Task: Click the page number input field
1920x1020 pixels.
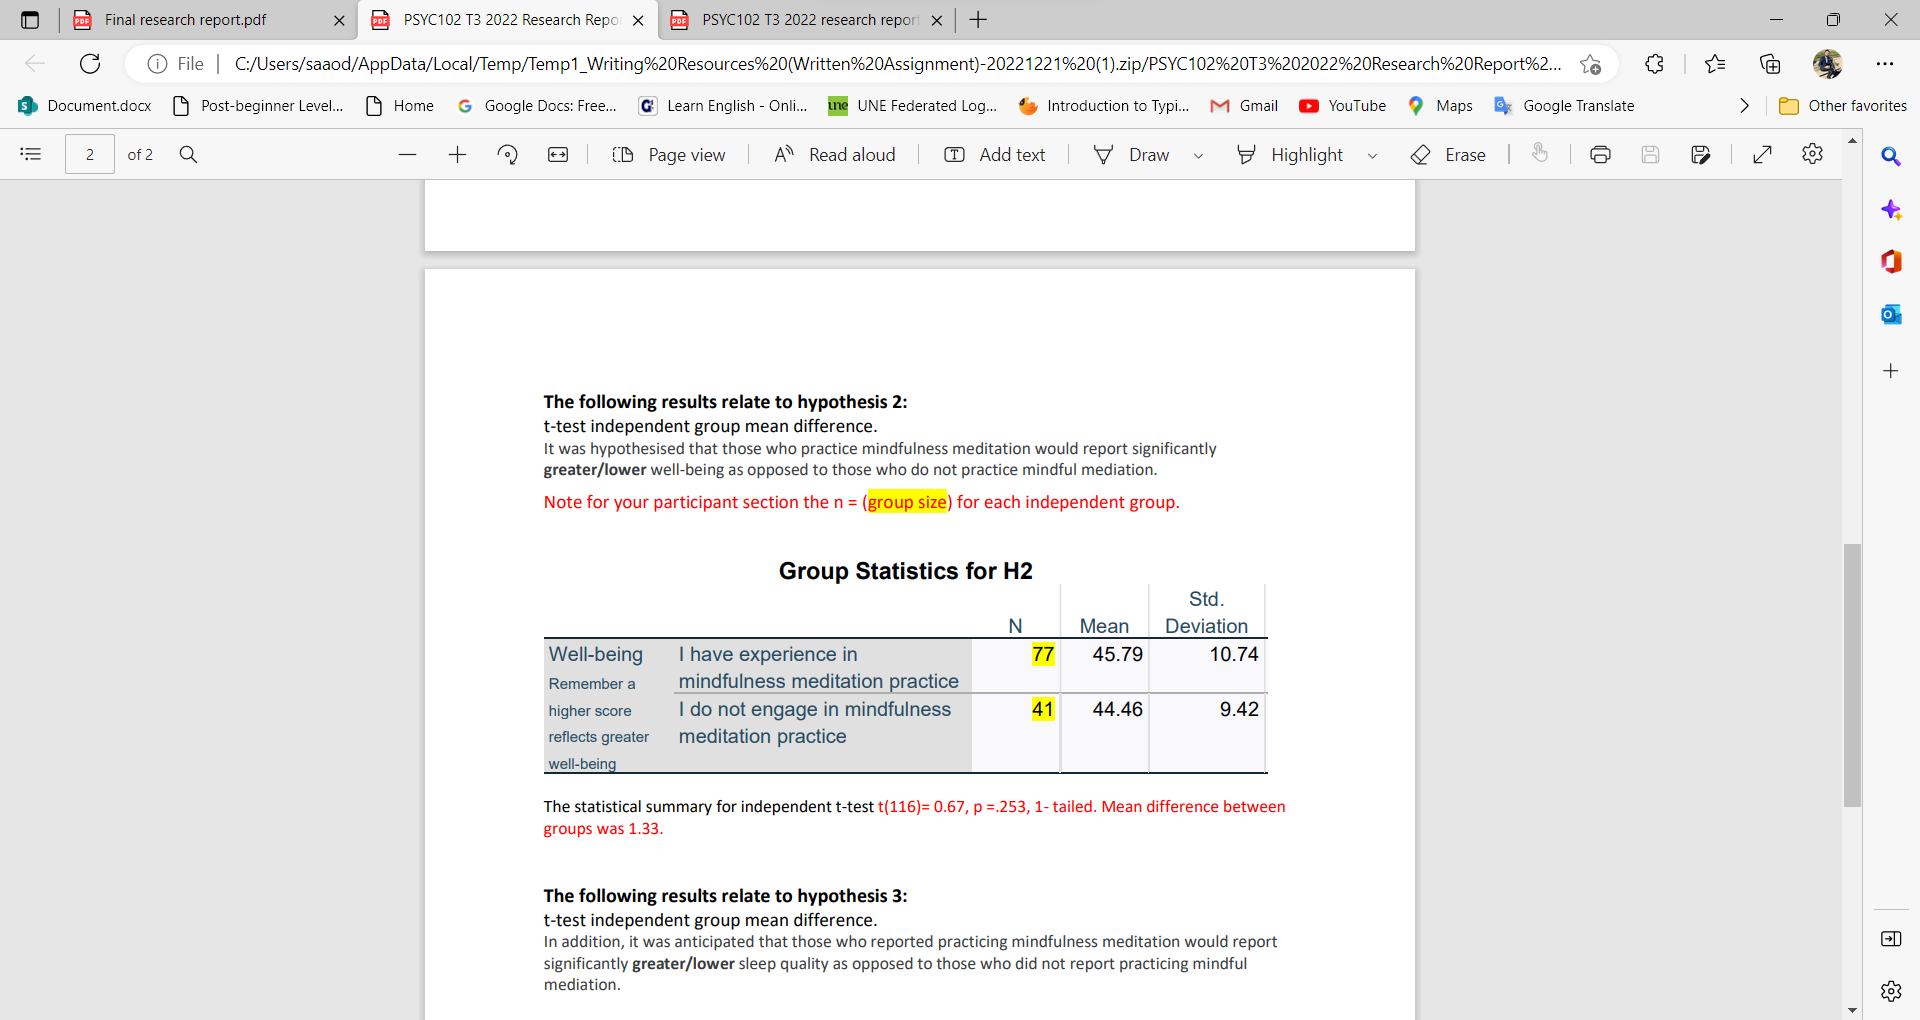Action: [89, 154]
